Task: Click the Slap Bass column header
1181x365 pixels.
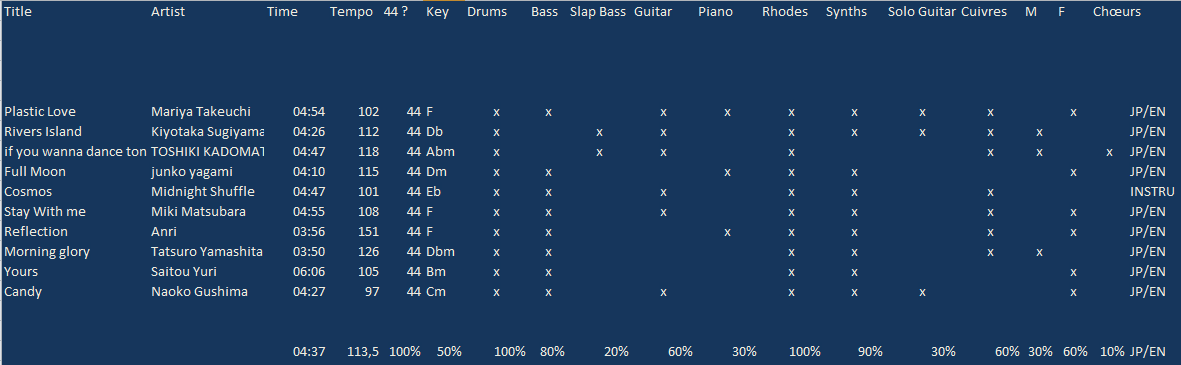Action: click(x=598, y=12)
